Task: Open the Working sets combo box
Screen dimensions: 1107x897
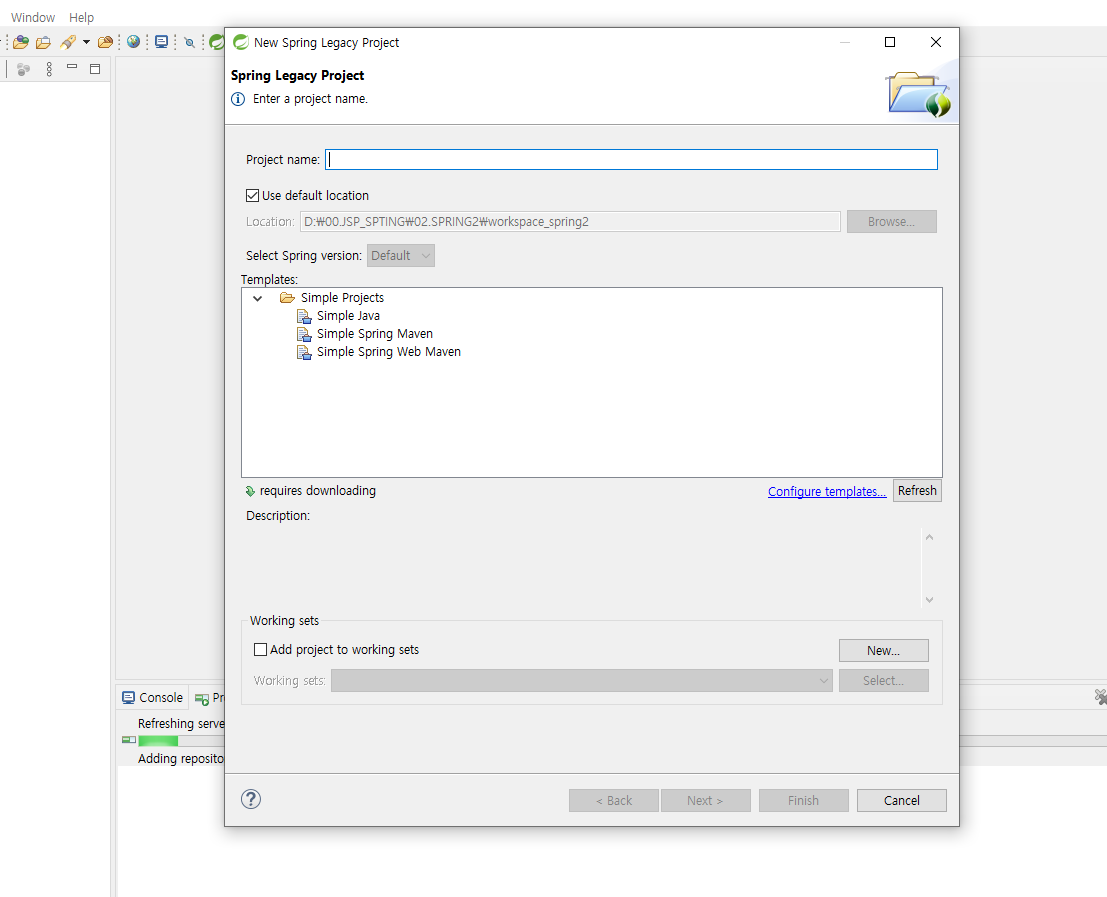Action: (x=582, y=680)
